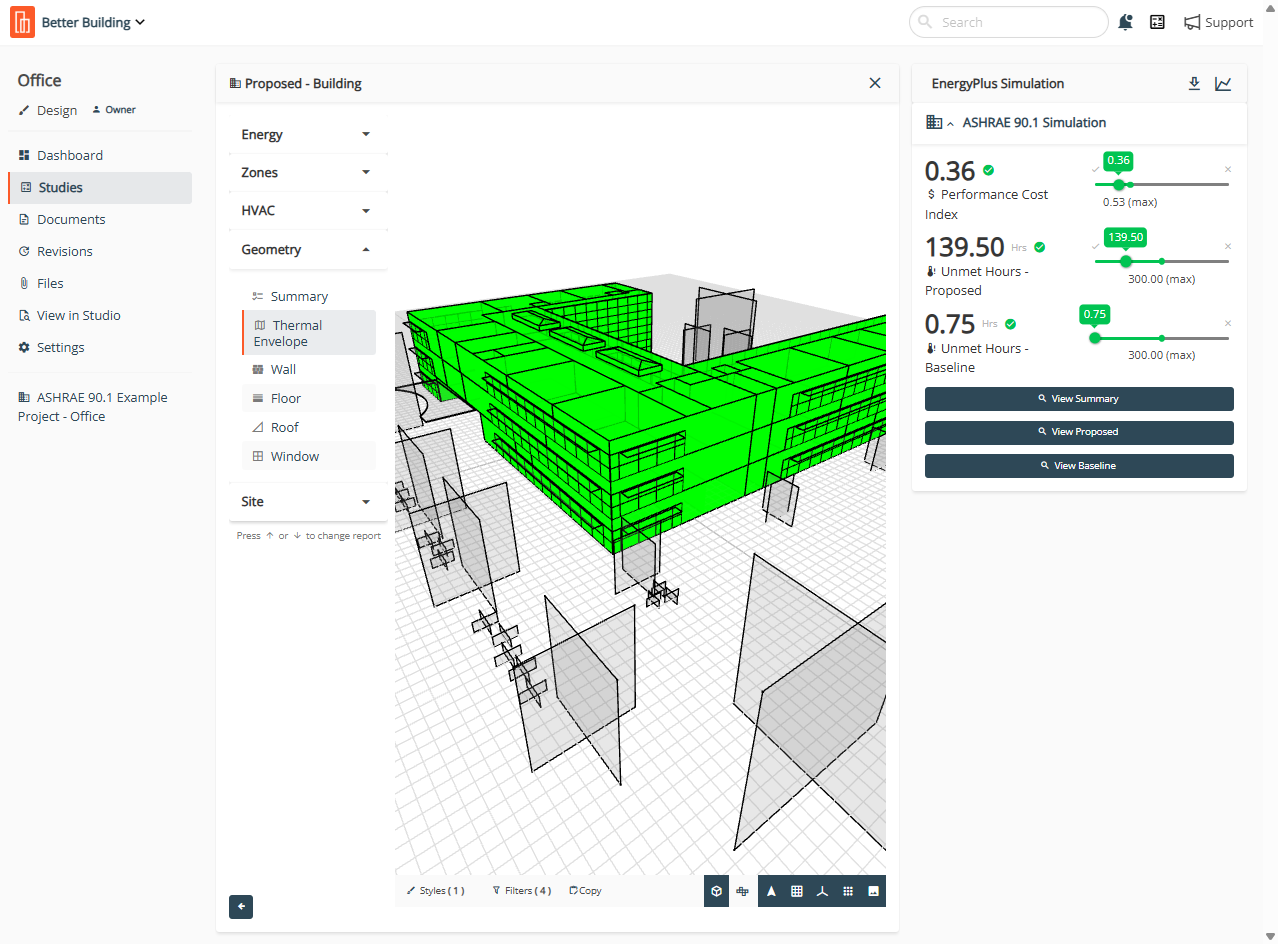This screenshot has height=944, width=1278.
Task: Click the image export icon in viewer toolbar
Action: tap(873, 891)
